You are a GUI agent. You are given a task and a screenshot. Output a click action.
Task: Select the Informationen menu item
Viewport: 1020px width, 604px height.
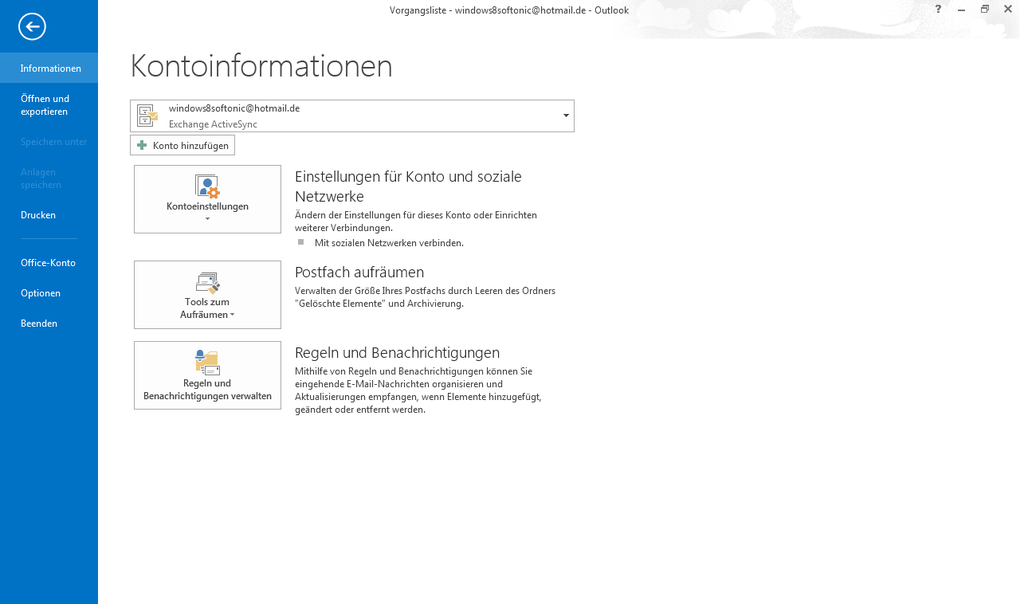49,68
